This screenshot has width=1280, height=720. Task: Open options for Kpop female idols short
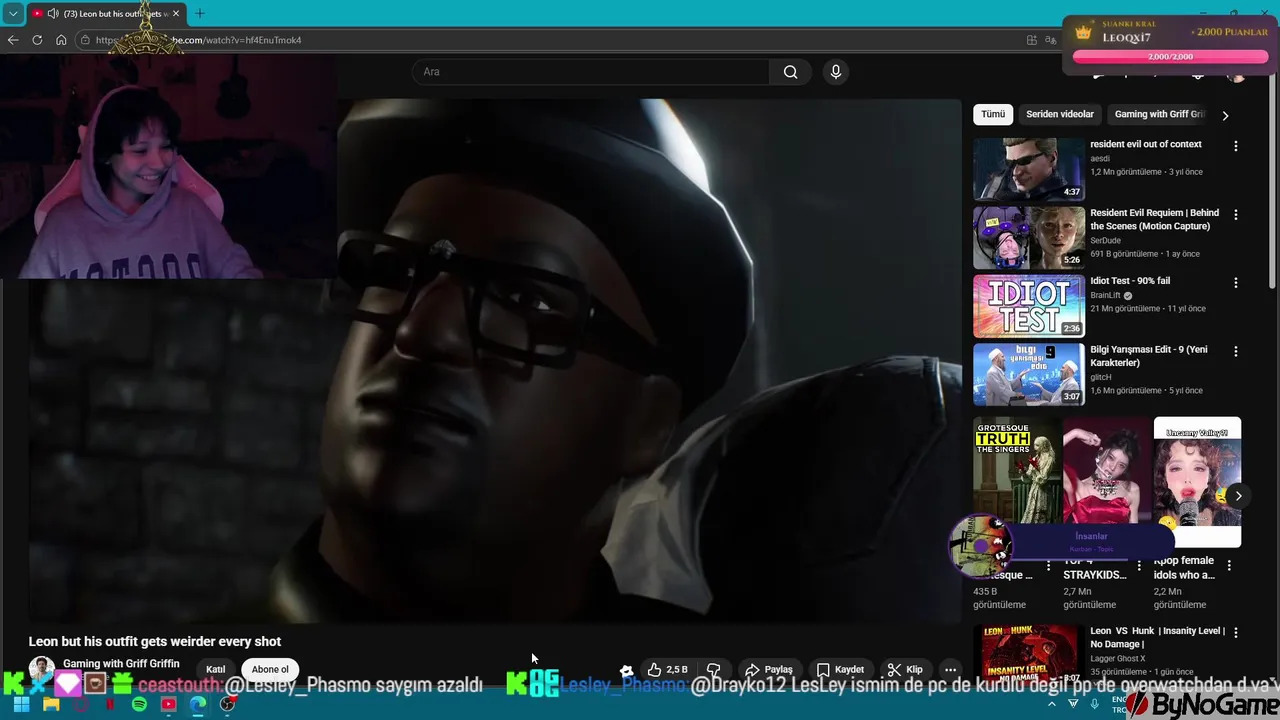click(1229, 566)
